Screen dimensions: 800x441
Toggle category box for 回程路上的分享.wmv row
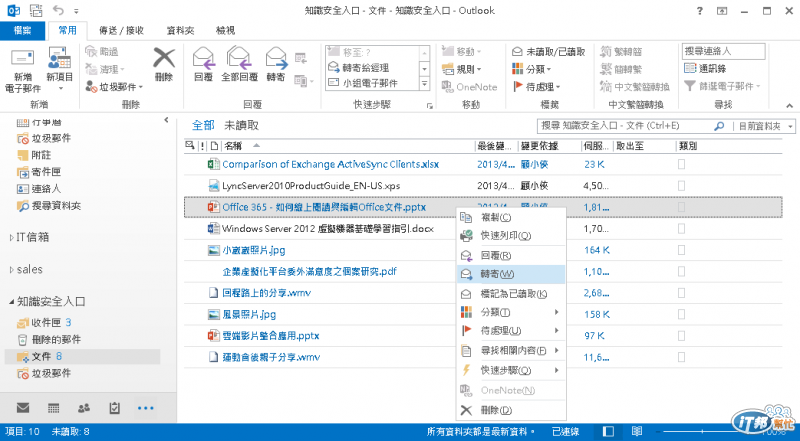click(x=681, y=293)
